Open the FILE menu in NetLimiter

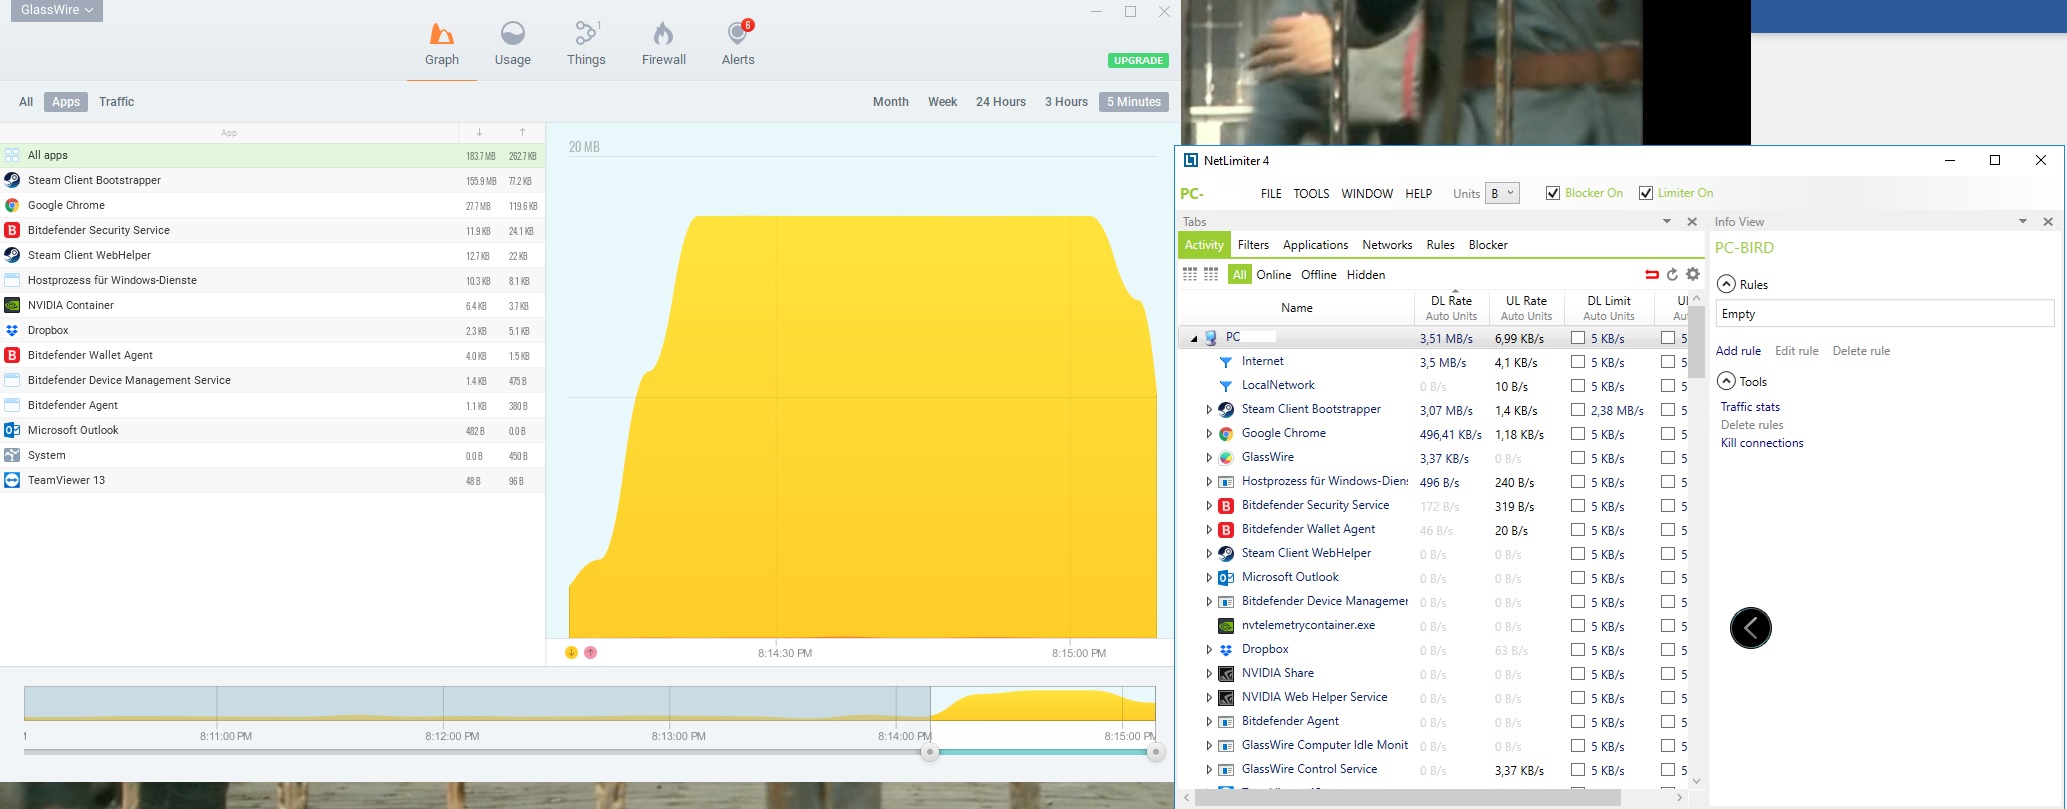pos(1271,193)
